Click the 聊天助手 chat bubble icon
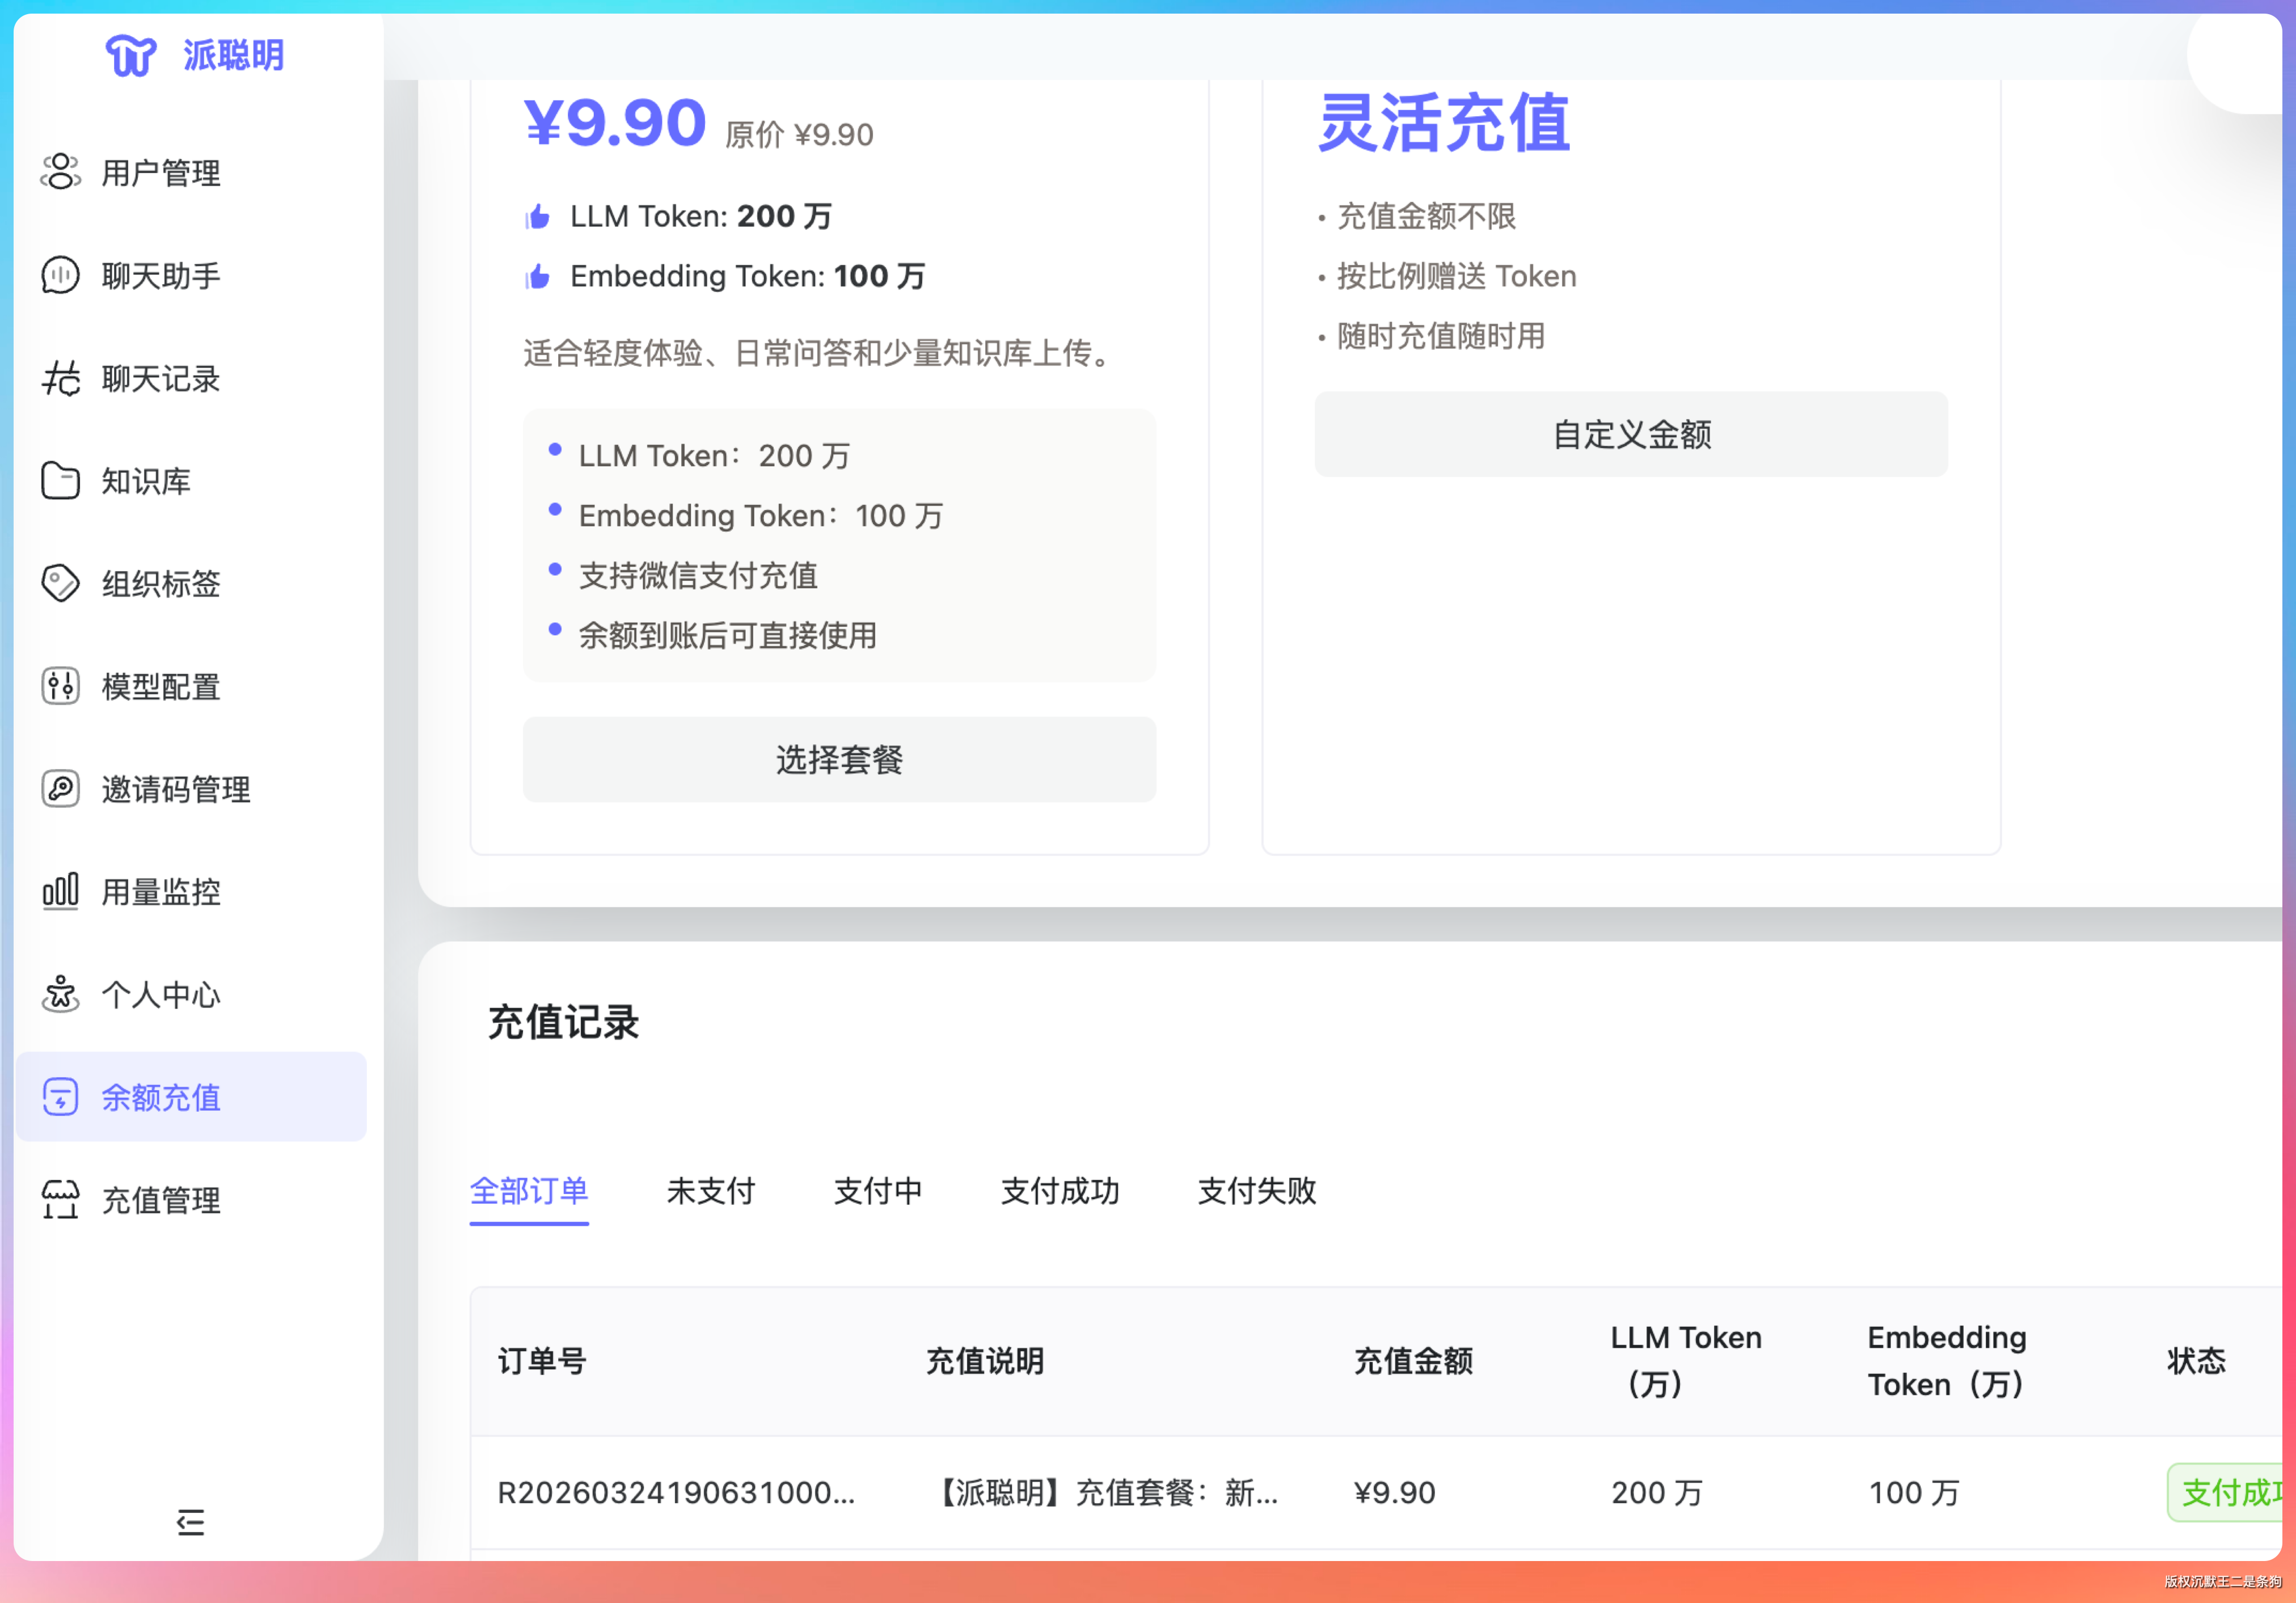Screen dimensions: 2296x1603 pyautogui.click(x=60, y=275)
